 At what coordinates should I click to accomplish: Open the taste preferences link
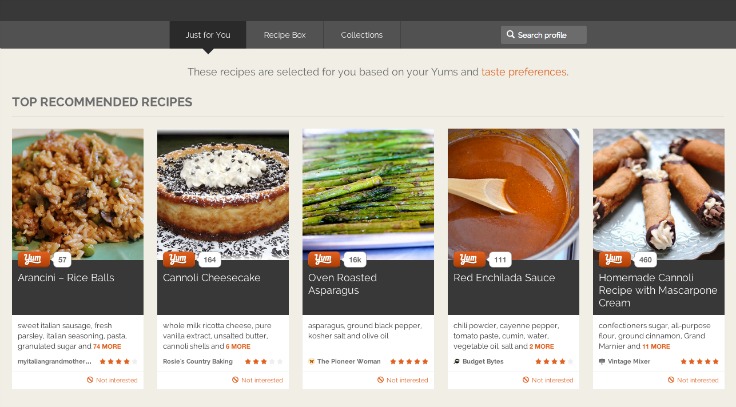point(524,72)
